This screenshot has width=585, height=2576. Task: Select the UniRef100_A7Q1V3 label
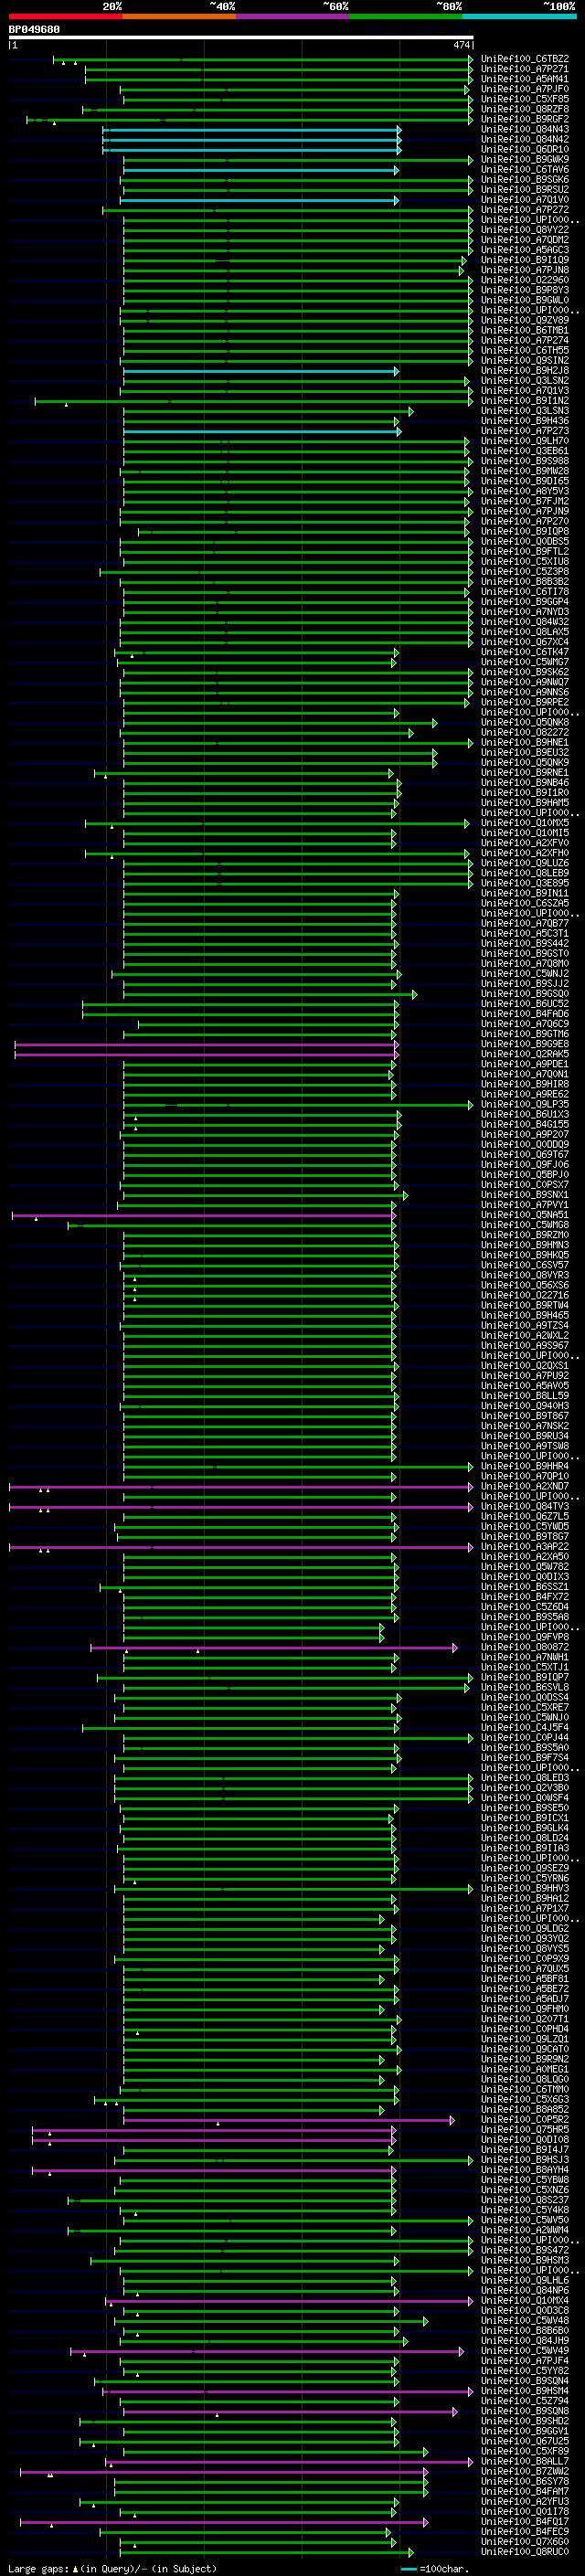[525, 391]
